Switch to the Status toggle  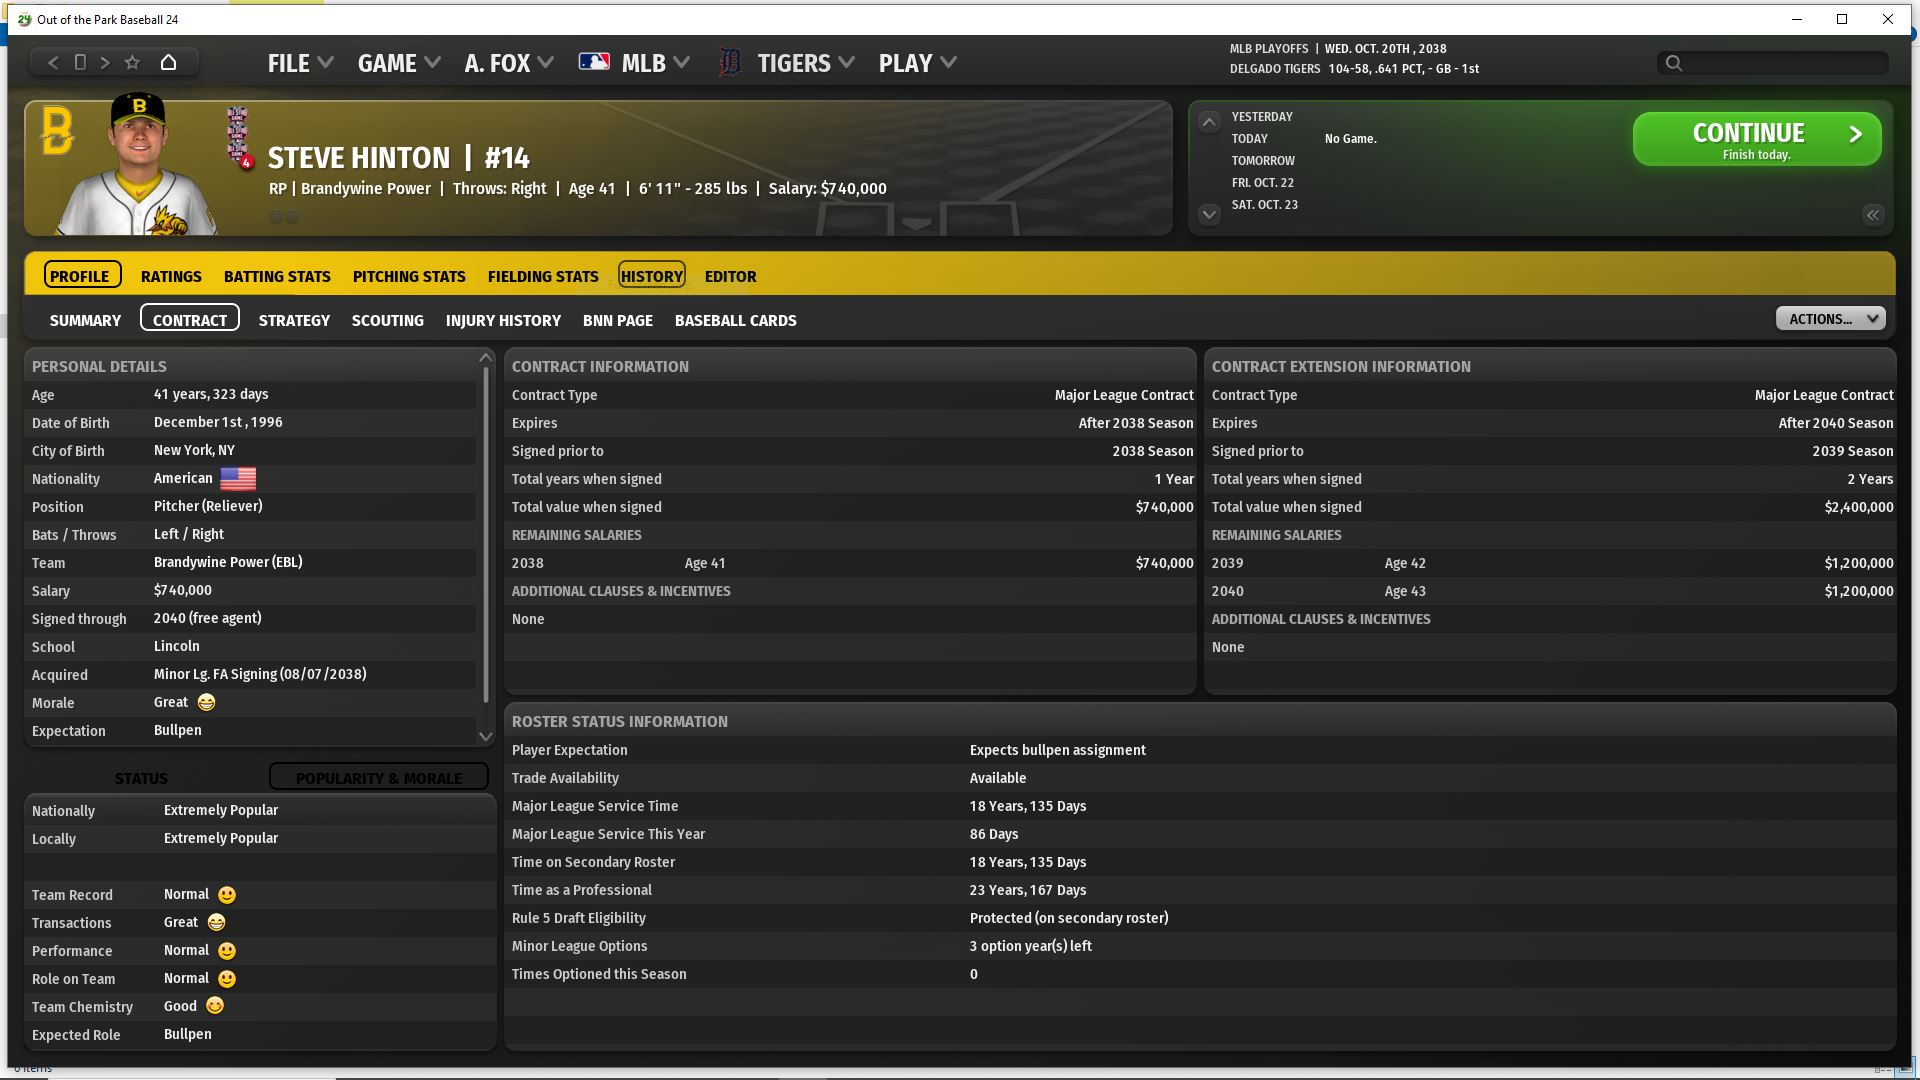pyautogui.click(x=141, y=777)
